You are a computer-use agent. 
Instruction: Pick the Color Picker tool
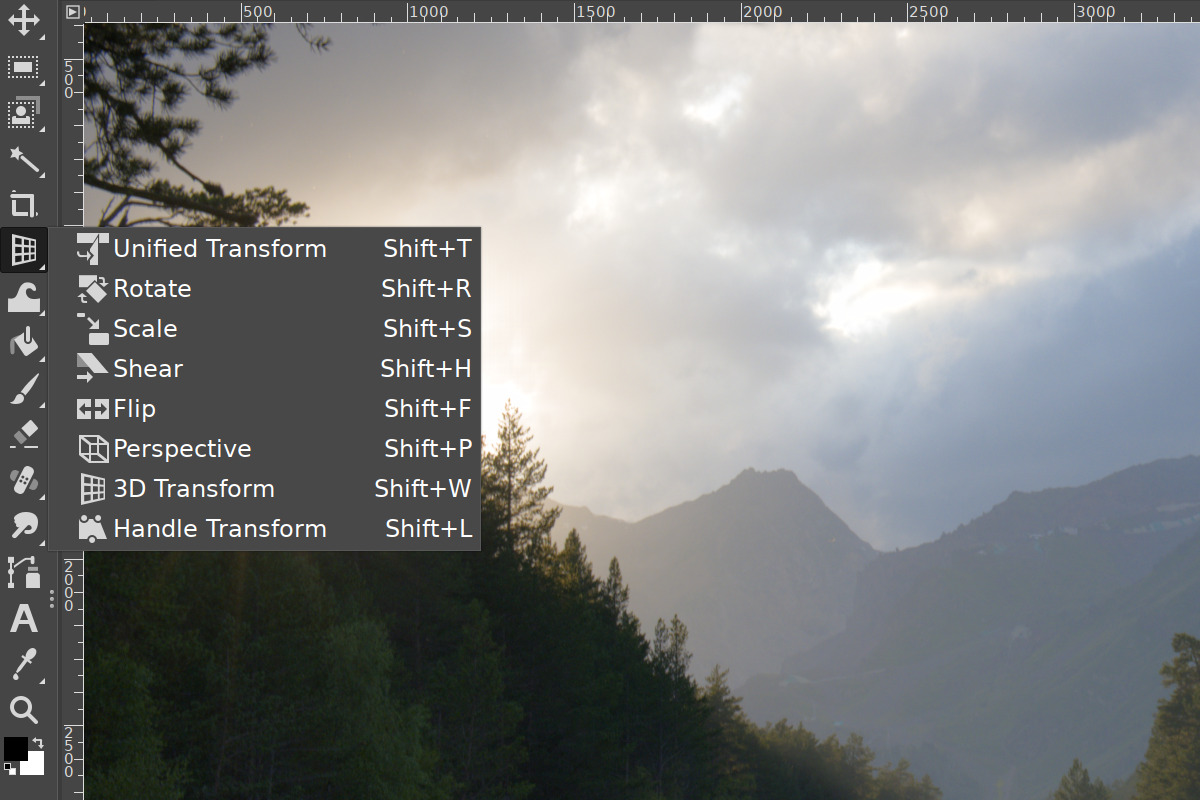coord(25,664)
